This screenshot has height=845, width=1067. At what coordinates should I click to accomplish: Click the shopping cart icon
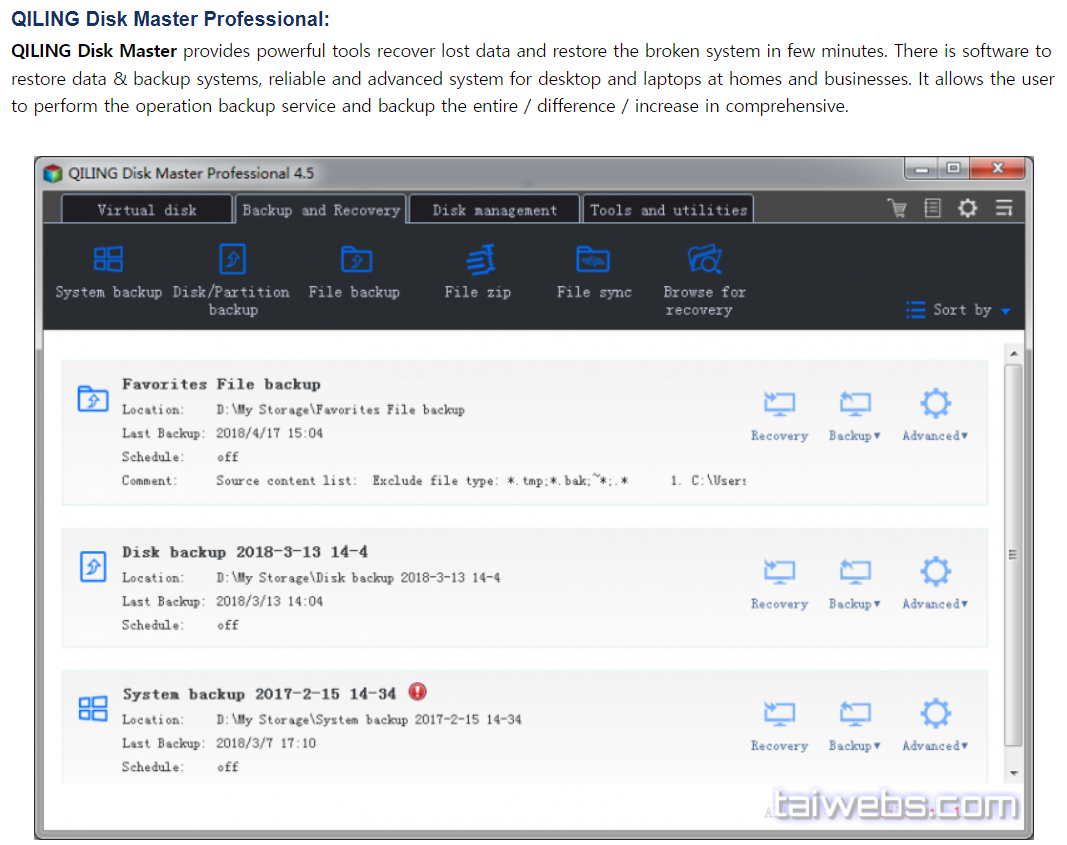pos(897,208)
